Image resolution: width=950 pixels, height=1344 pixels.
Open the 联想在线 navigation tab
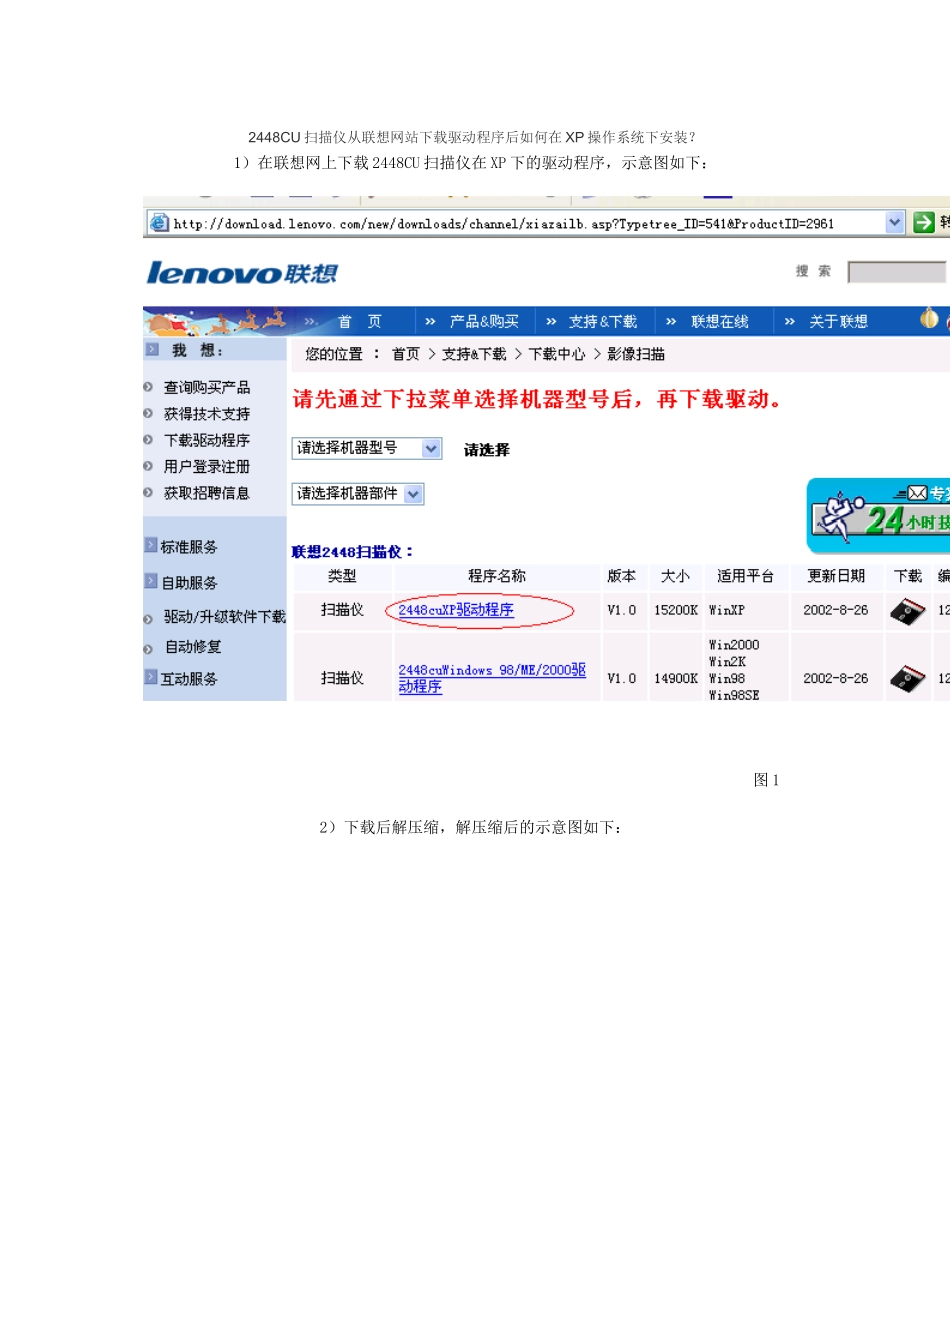720,322
